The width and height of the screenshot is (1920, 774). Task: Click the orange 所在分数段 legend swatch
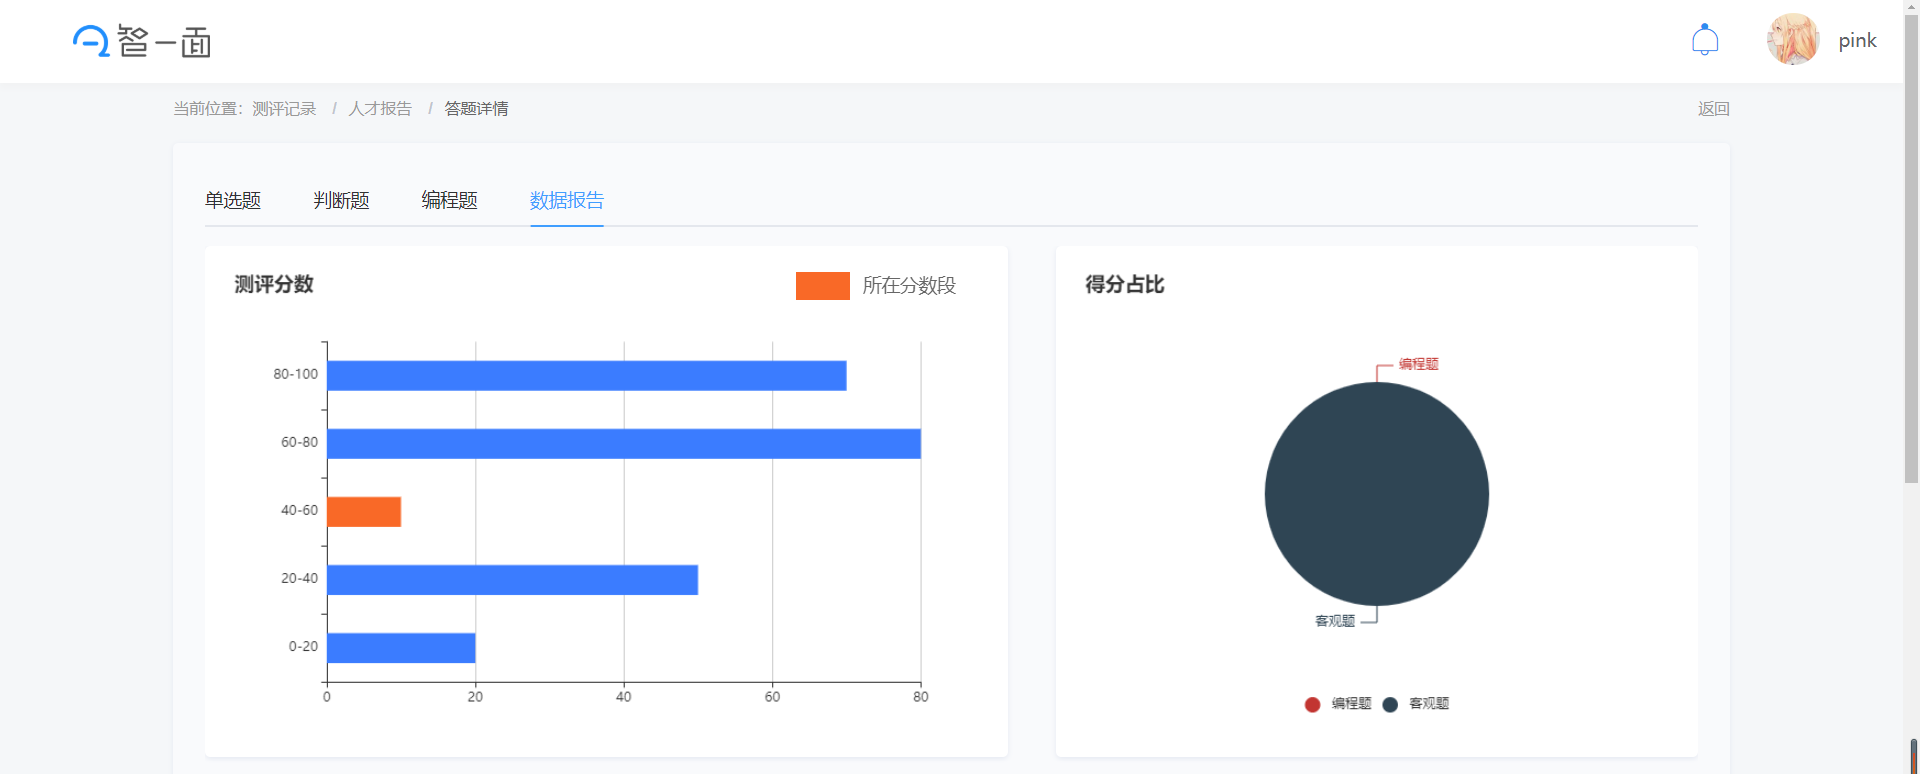click(823, 286)
